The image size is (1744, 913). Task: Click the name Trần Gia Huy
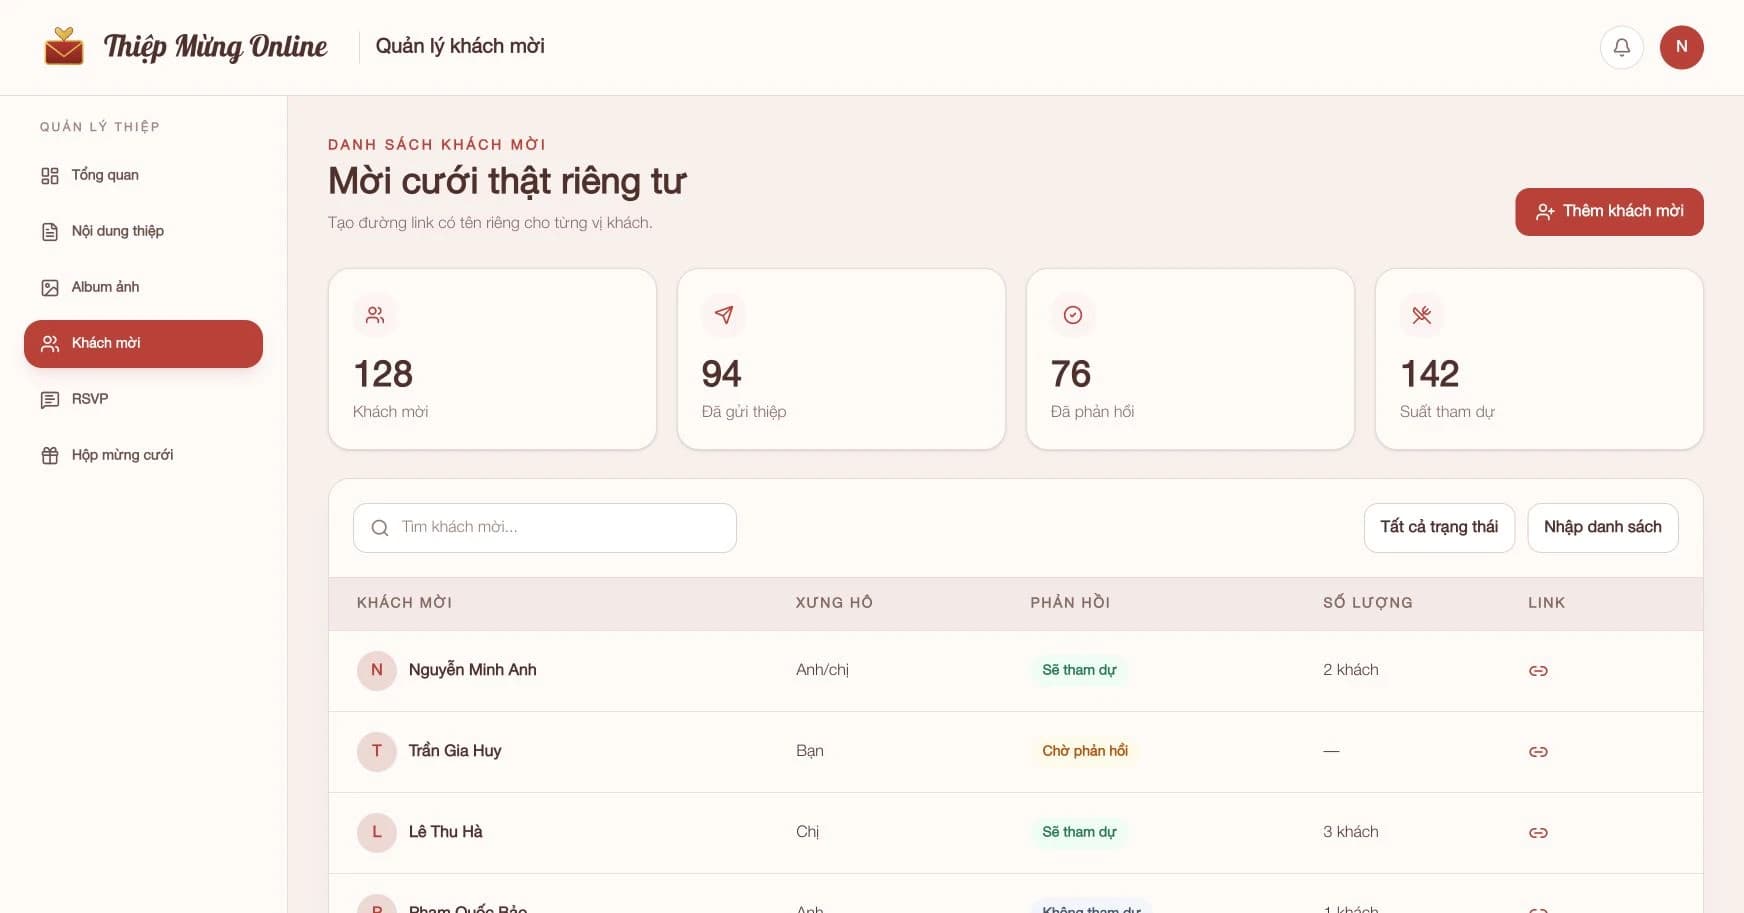tap(455, 751)
